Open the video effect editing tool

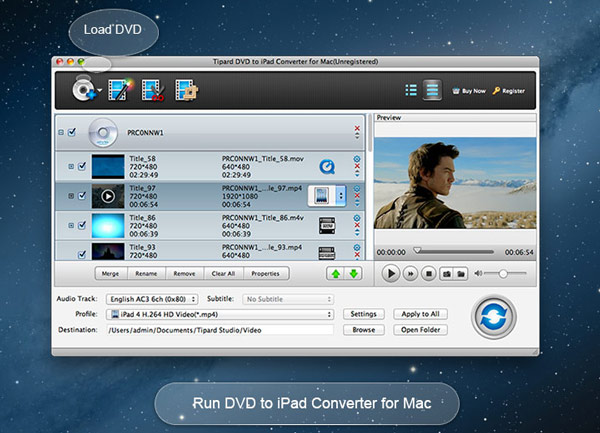[x=121, y=91]
